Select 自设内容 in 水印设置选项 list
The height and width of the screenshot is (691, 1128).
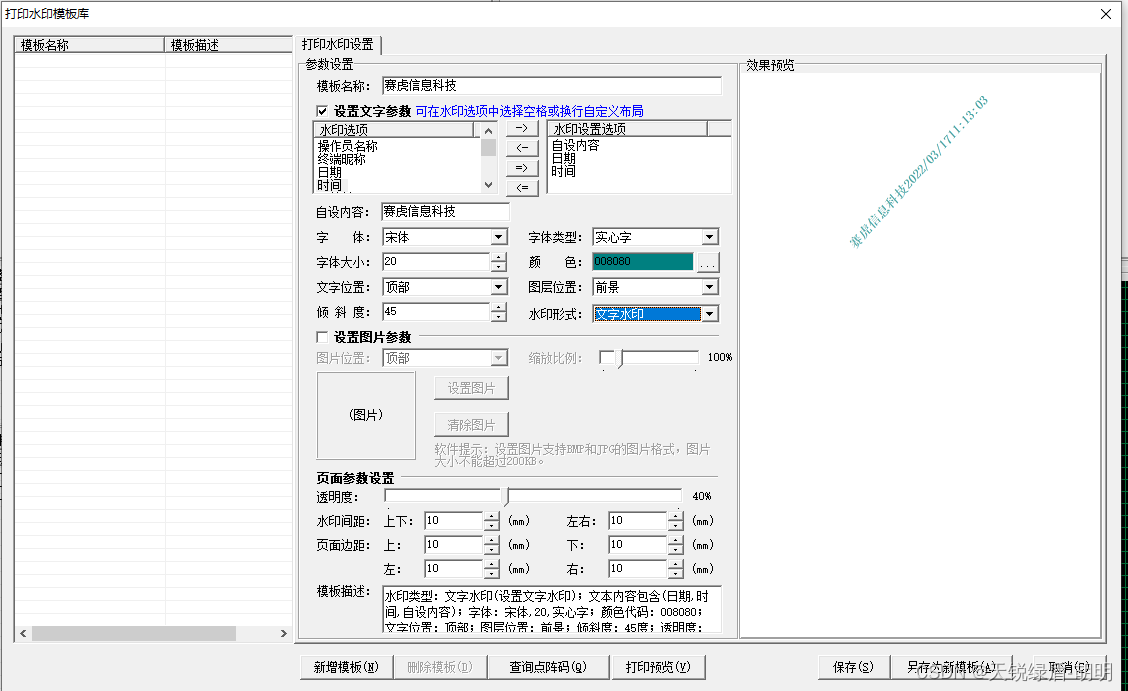[576, 145]
